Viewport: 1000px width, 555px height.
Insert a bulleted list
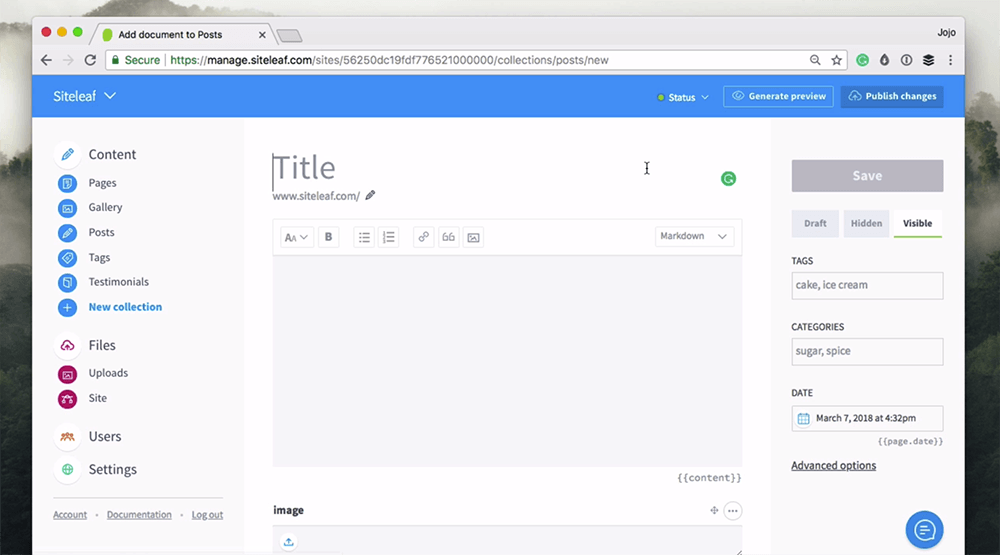pyautogui.click(x=364, y=237)
